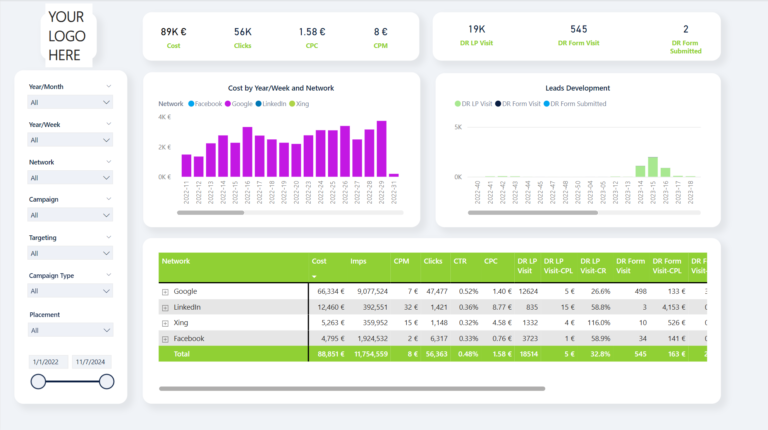This screenshot has width=768, height=430.
Task: Expand the Facebook row in table
Action: coord(165,339)
